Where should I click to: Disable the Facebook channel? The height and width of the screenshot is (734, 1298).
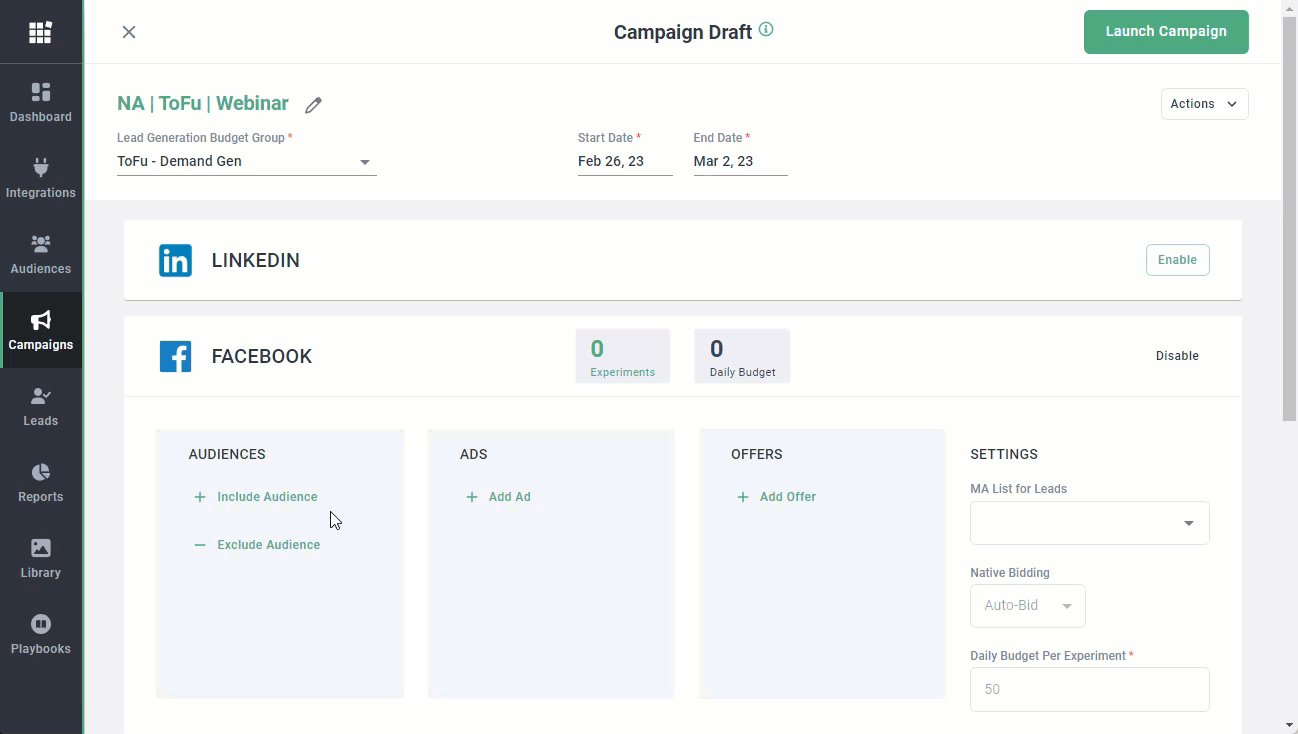click(x=1177, y=356)
